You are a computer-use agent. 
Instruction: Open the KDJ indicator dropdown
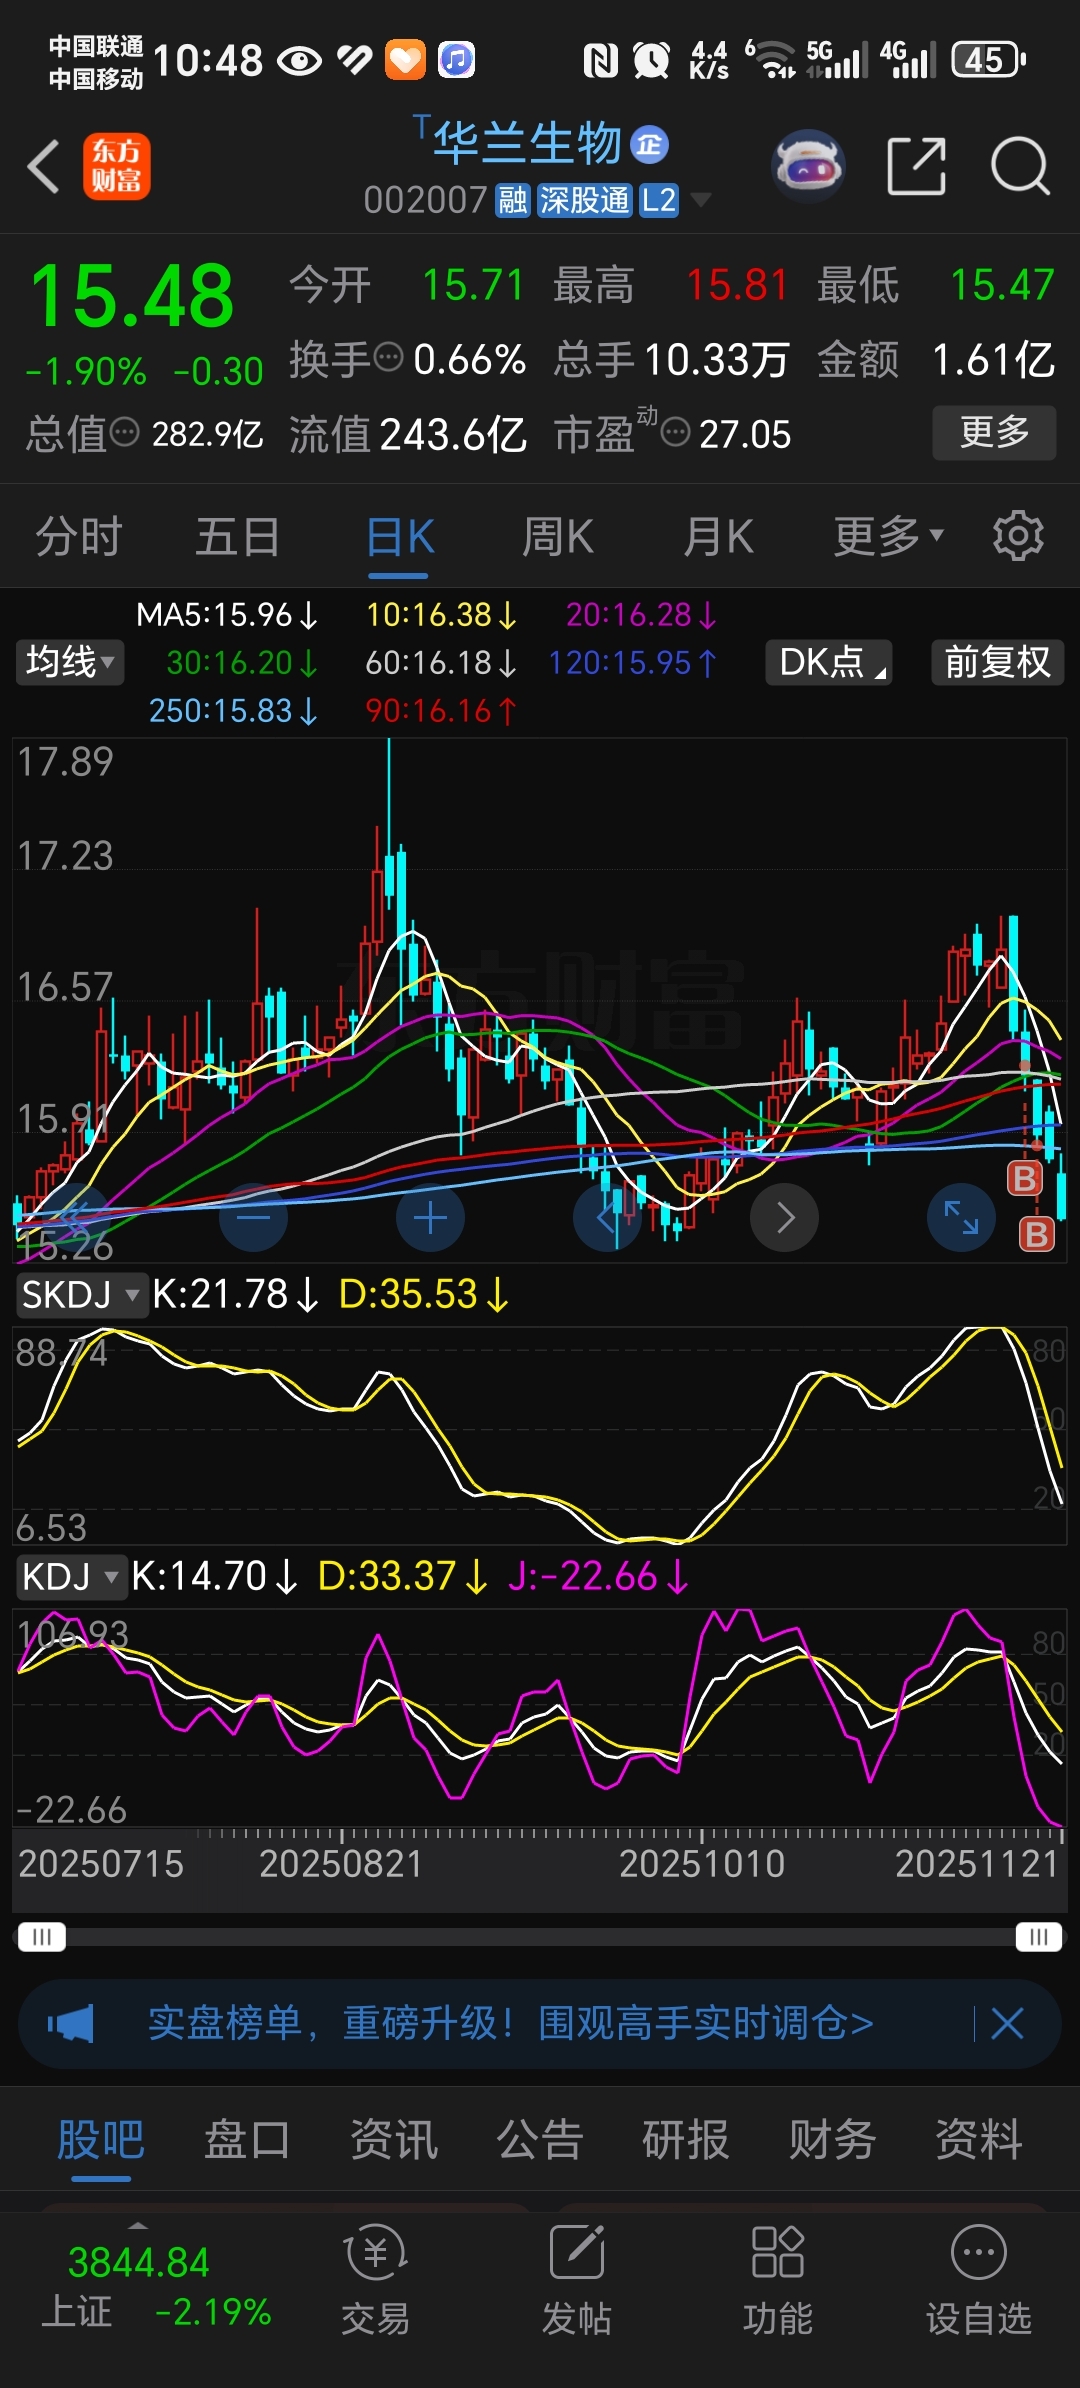tap(72, 1577)
